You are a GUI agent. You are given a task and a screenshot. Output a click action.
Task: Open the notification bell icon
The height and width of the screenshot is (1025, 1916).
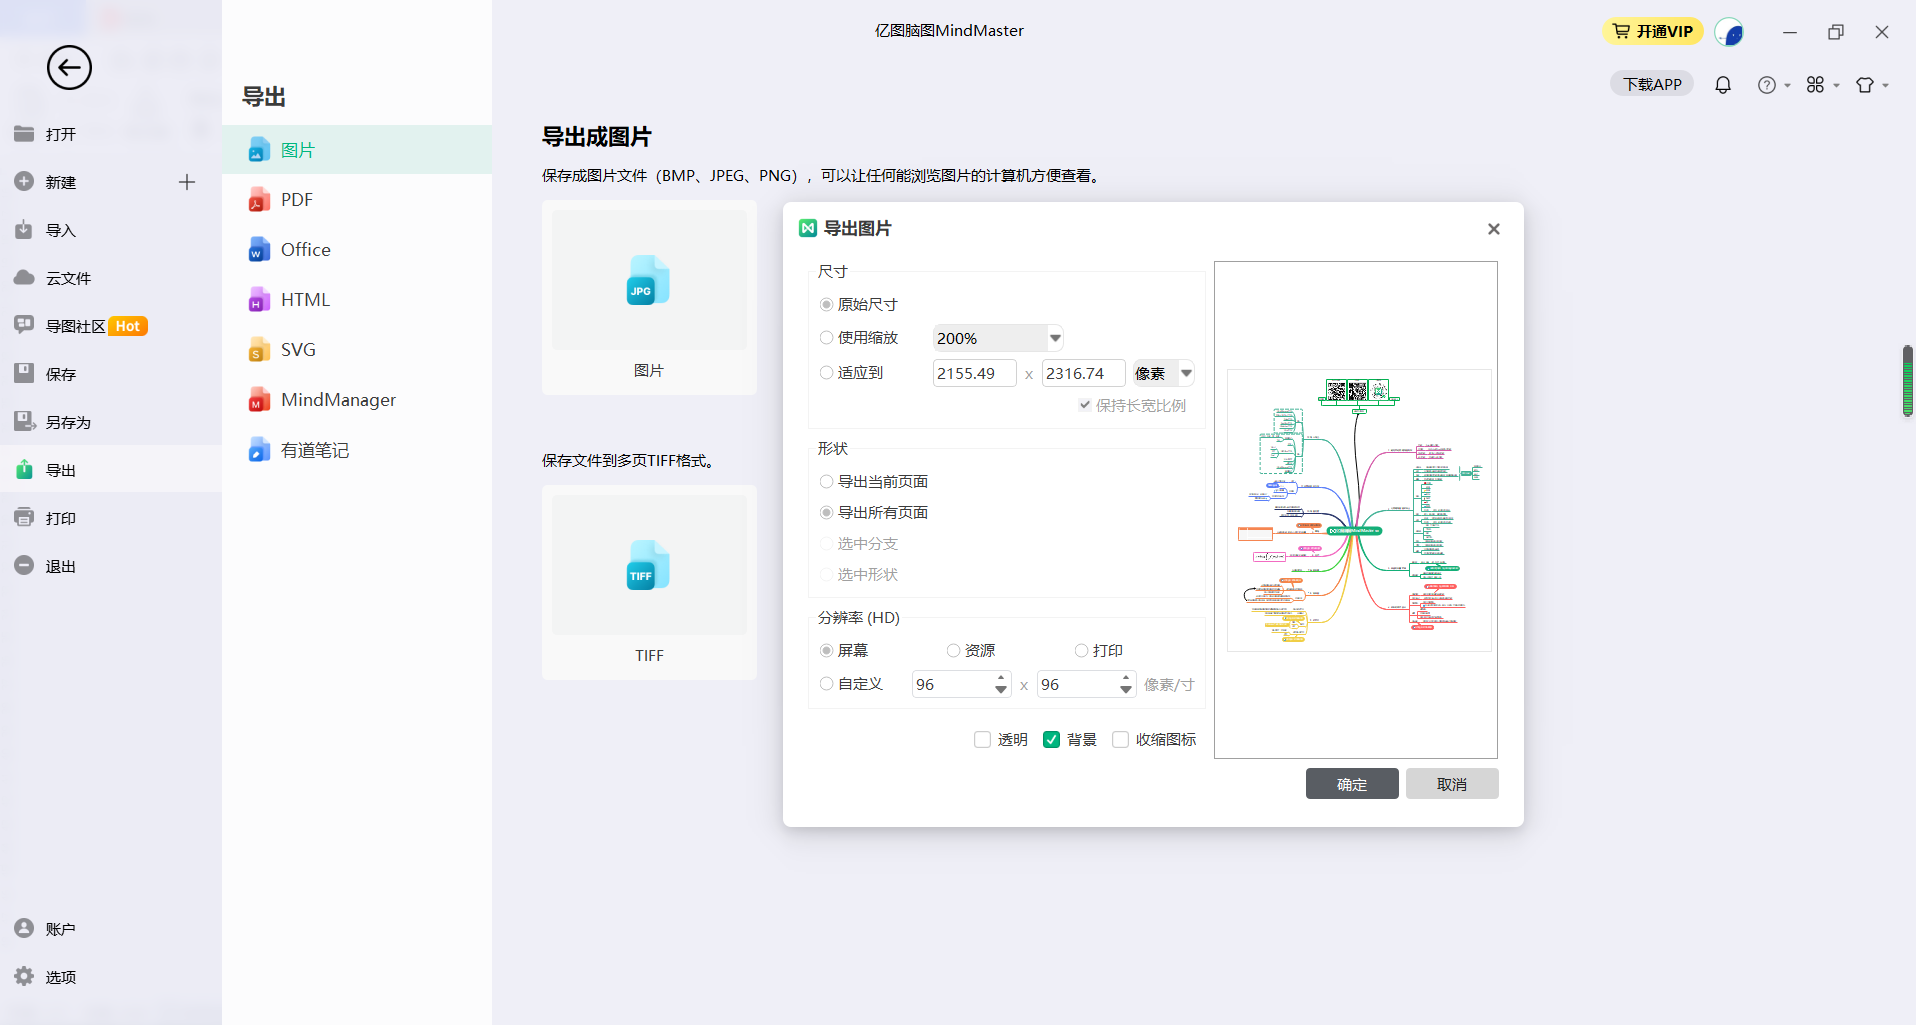pyautogui.click(x=1722, y=85)
